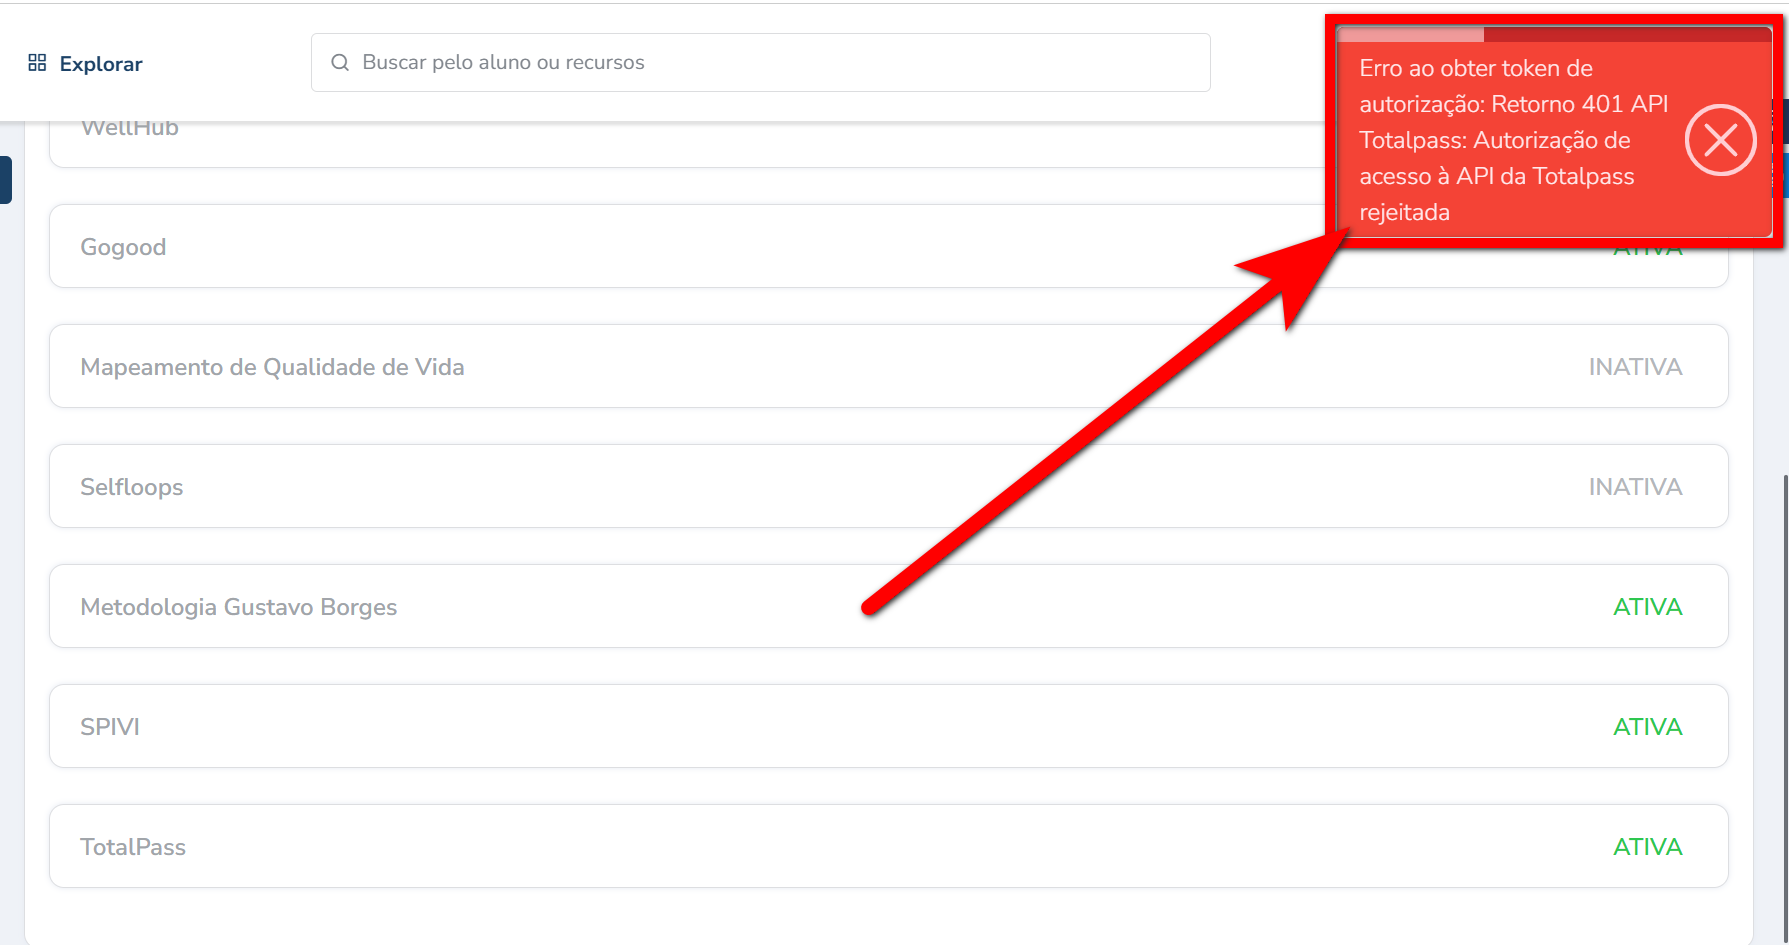1789x945 pixels.
Task: Click the dark left sidebar tab handle
Action: click(6, 180)
